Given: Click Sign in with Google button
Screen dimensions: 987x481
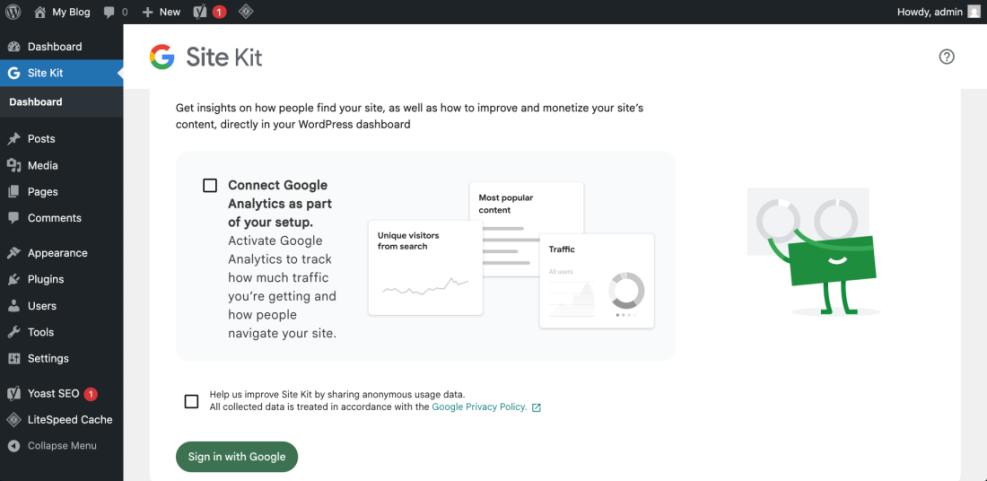Looking at the screenshot, I should [237, 456].
